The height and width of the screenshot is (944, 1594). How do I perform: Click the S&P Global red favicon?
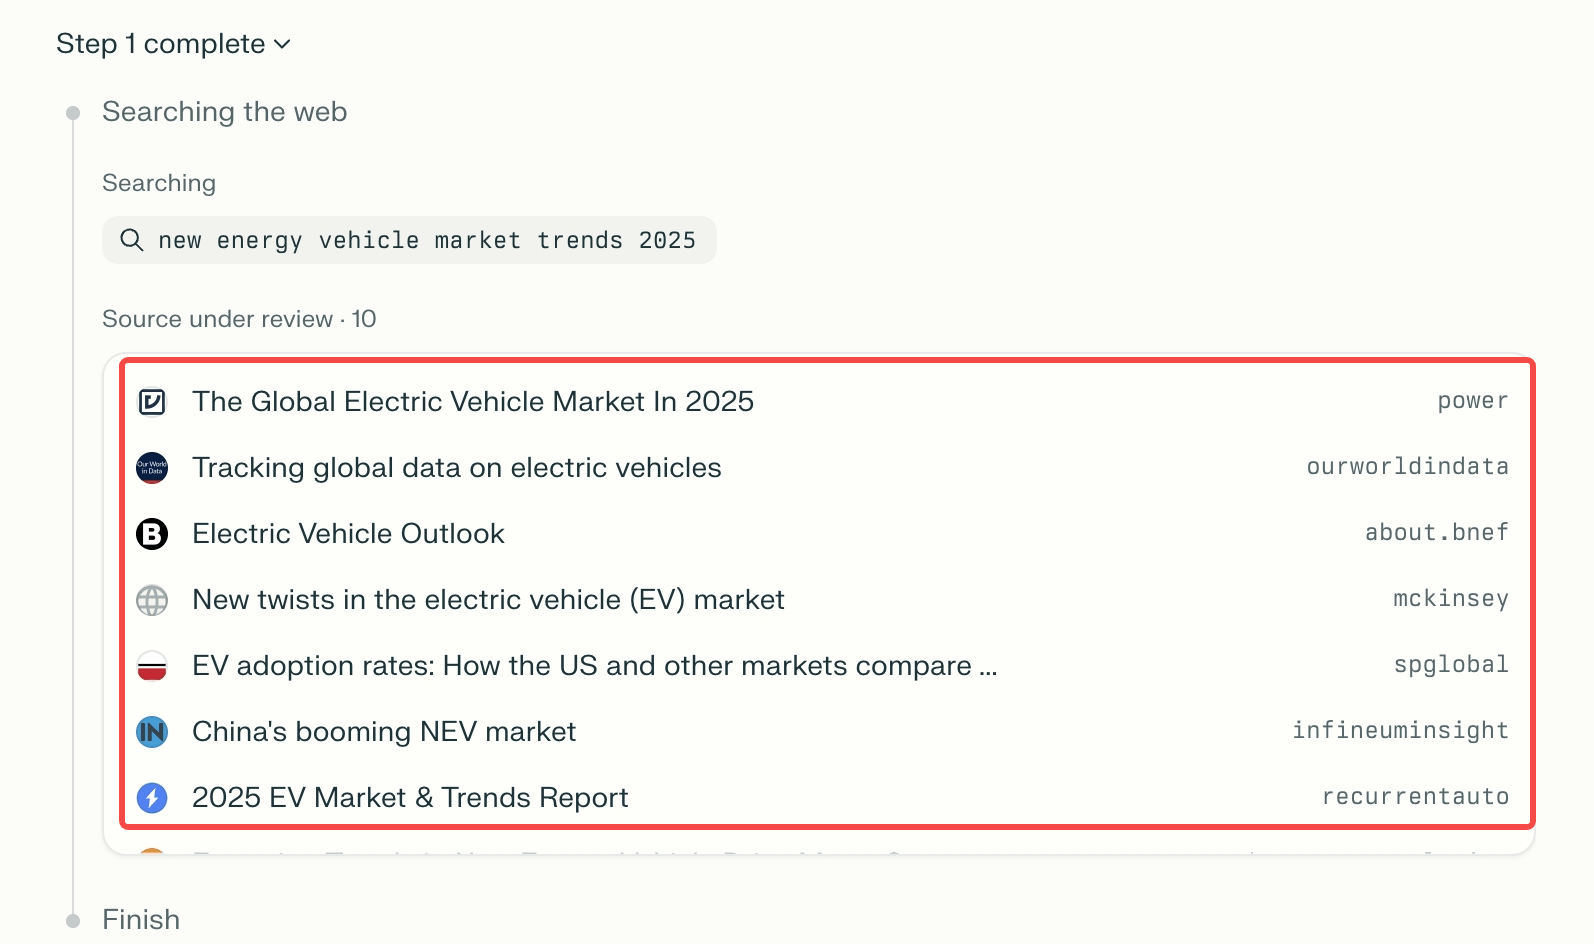[152, 666]
